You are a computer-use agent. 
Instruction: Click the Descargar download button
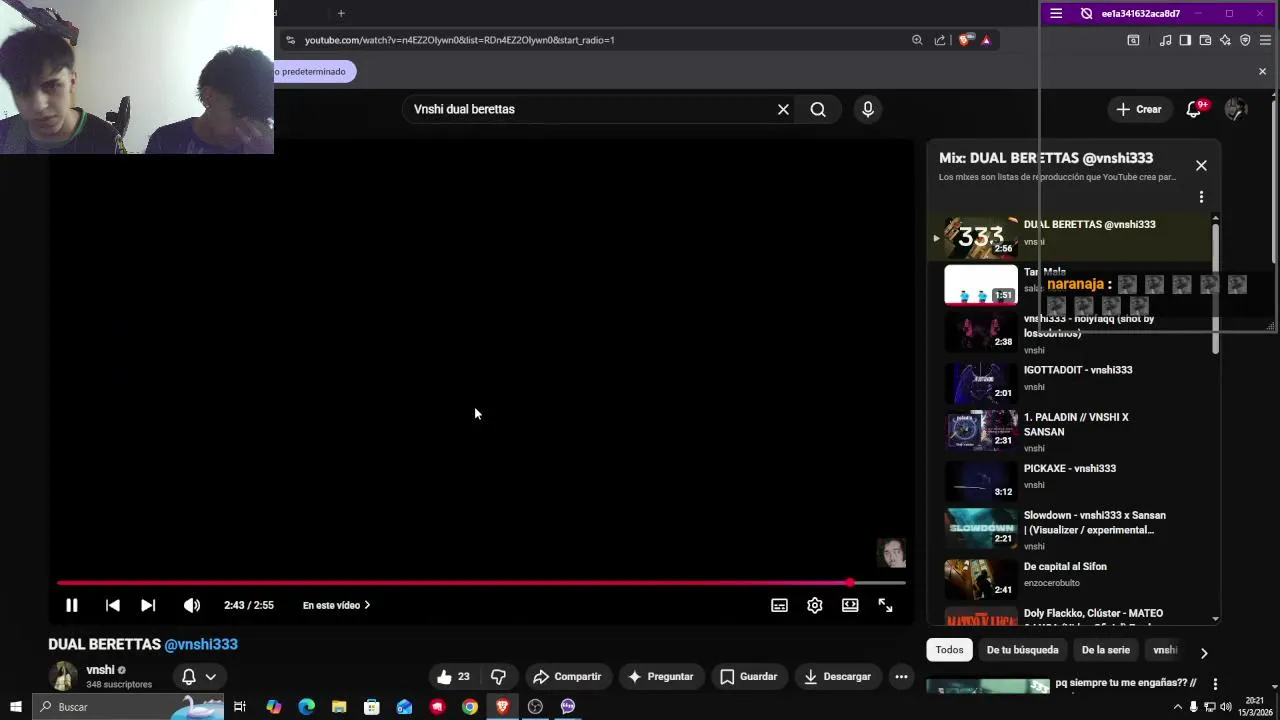click(x=837, y=677)
